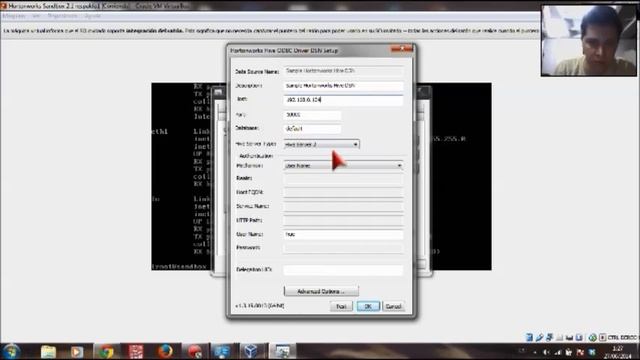Open the red round taskbar icon after Firefox
This screenshot has width=640, height=360.
[194, 351]
